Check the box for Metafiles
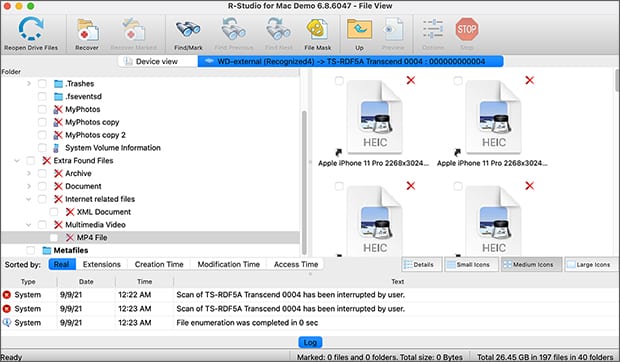This screenshot has height=362, width=620. coord(30,251)
